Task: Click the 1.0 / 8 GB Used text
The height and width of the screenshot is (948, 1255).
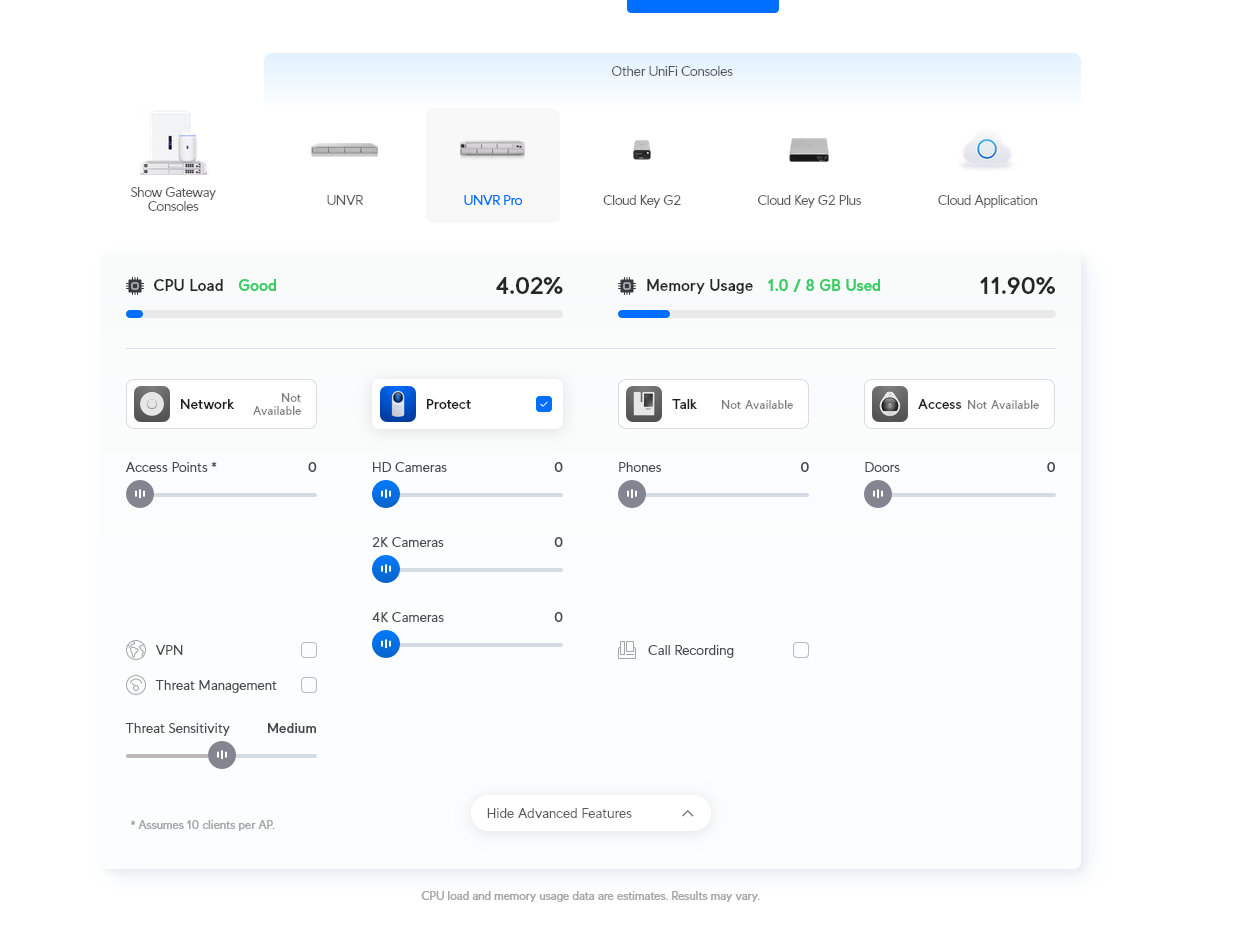Action: 824,286
